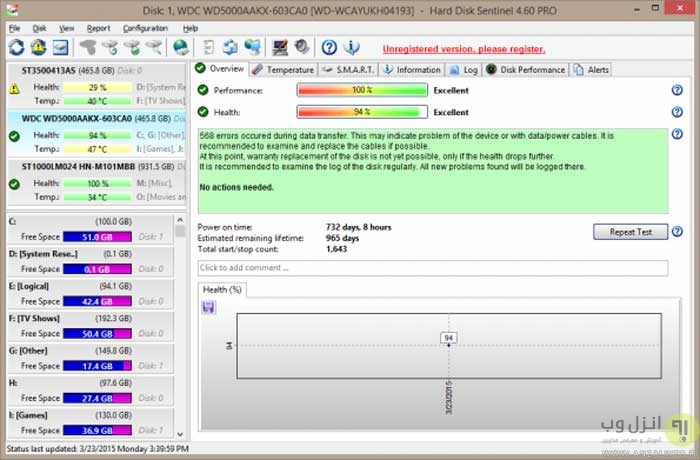
Task: Open the View menu
Action: pyautogui.click(x=67, y=28)
